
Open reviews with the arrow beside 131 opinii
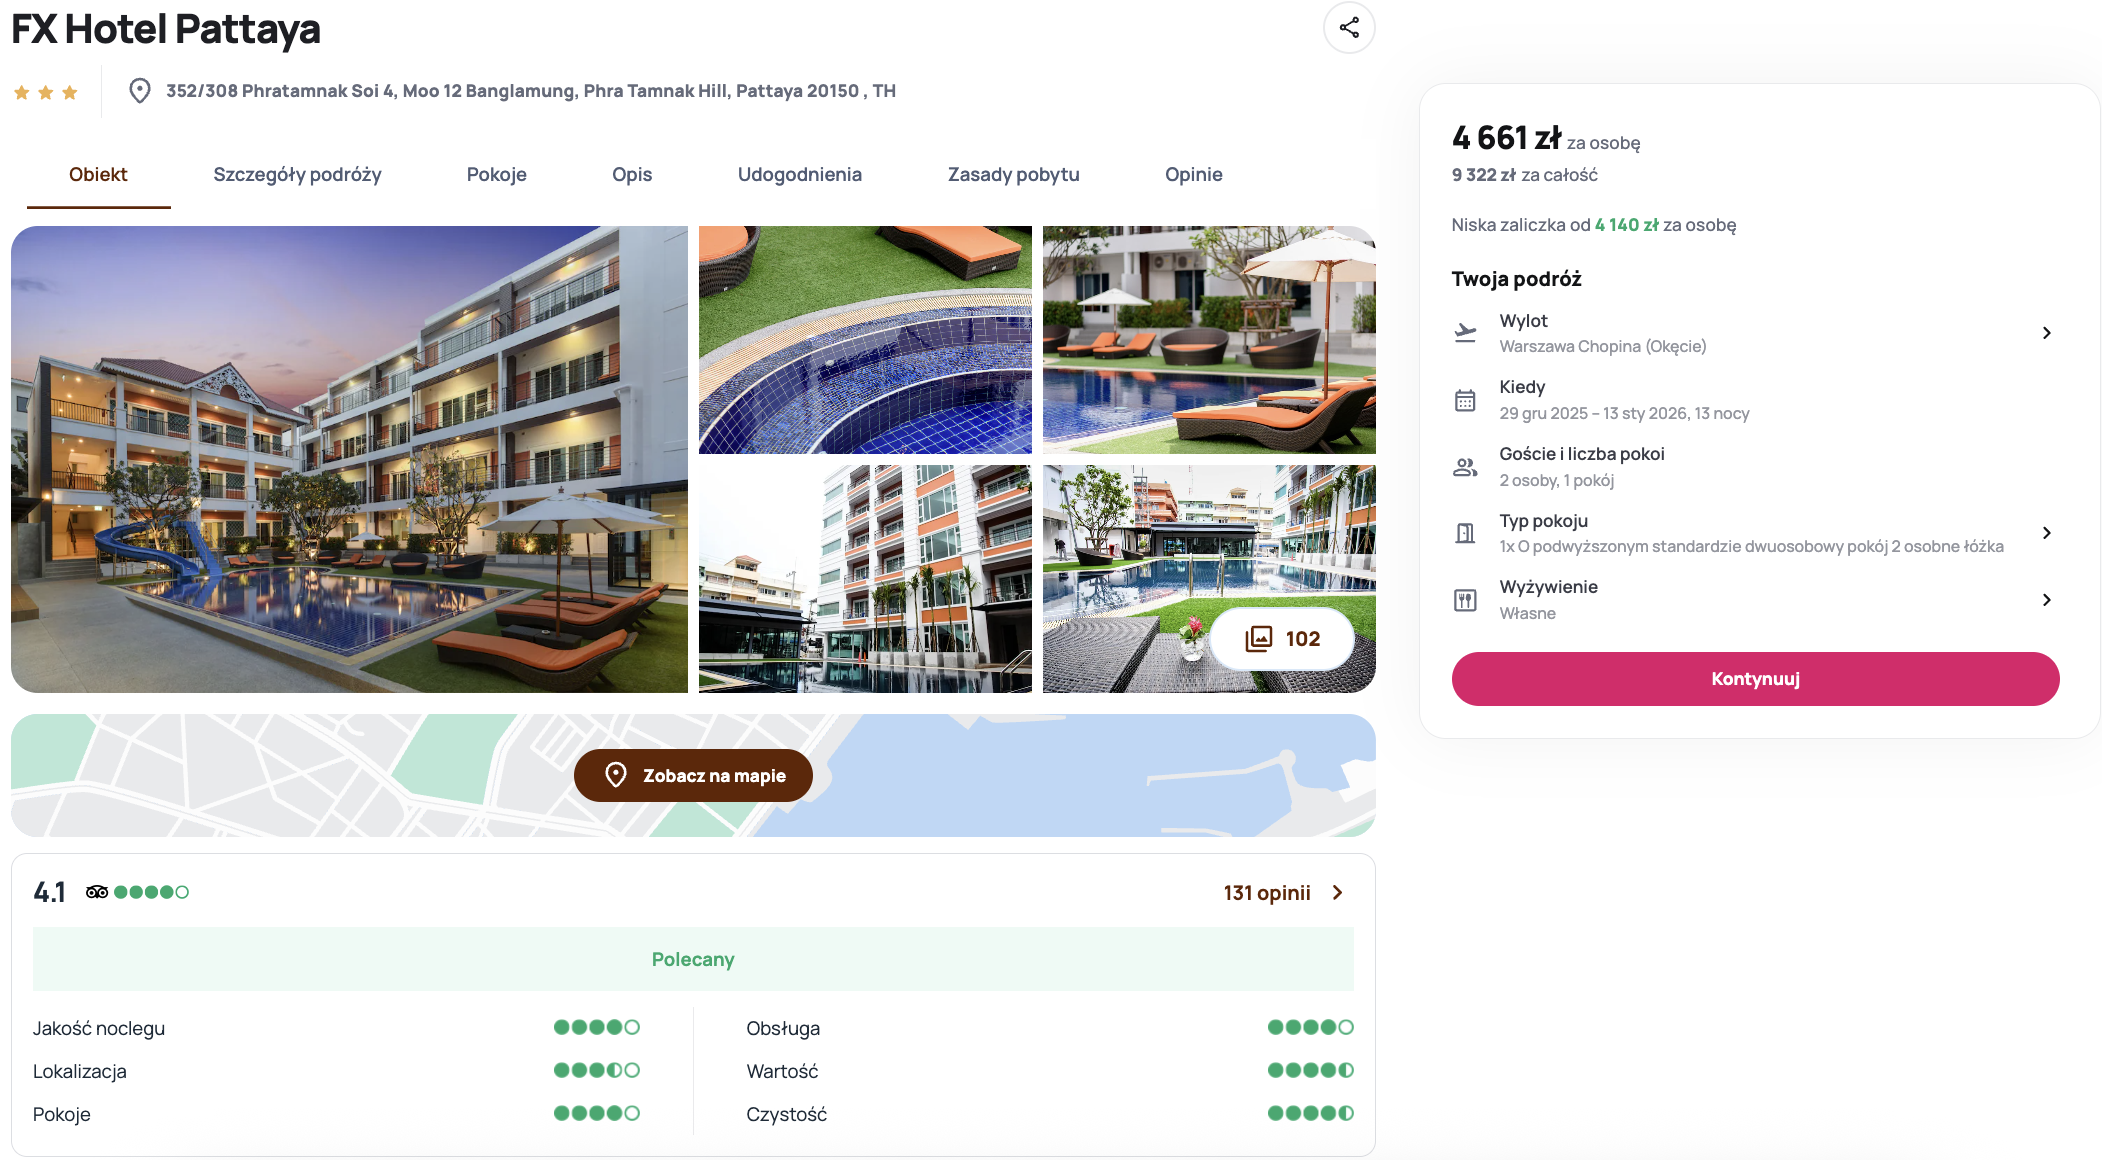coord(1338,893)
